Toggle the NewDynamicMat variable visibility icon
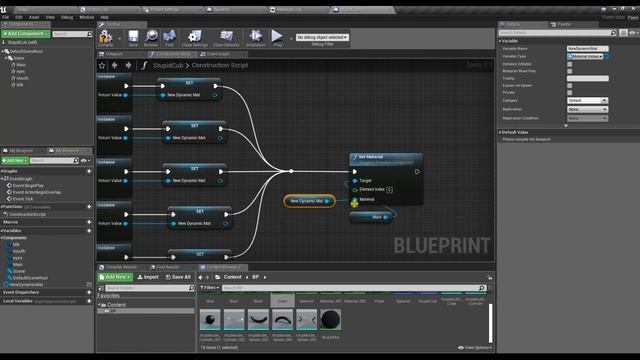Screen dimensions: 640x360 [x=89, y=284]
